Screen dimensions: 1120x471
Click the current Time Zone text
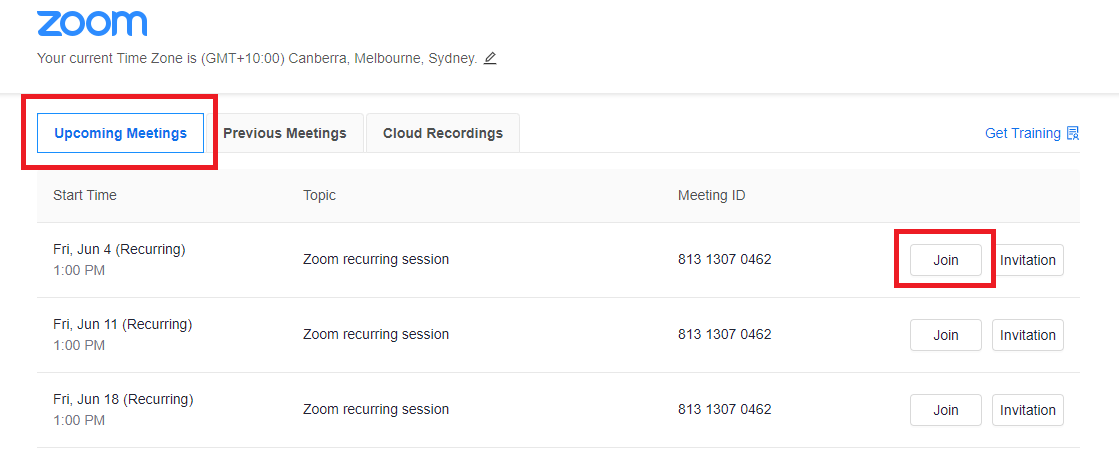click(257, 59)
